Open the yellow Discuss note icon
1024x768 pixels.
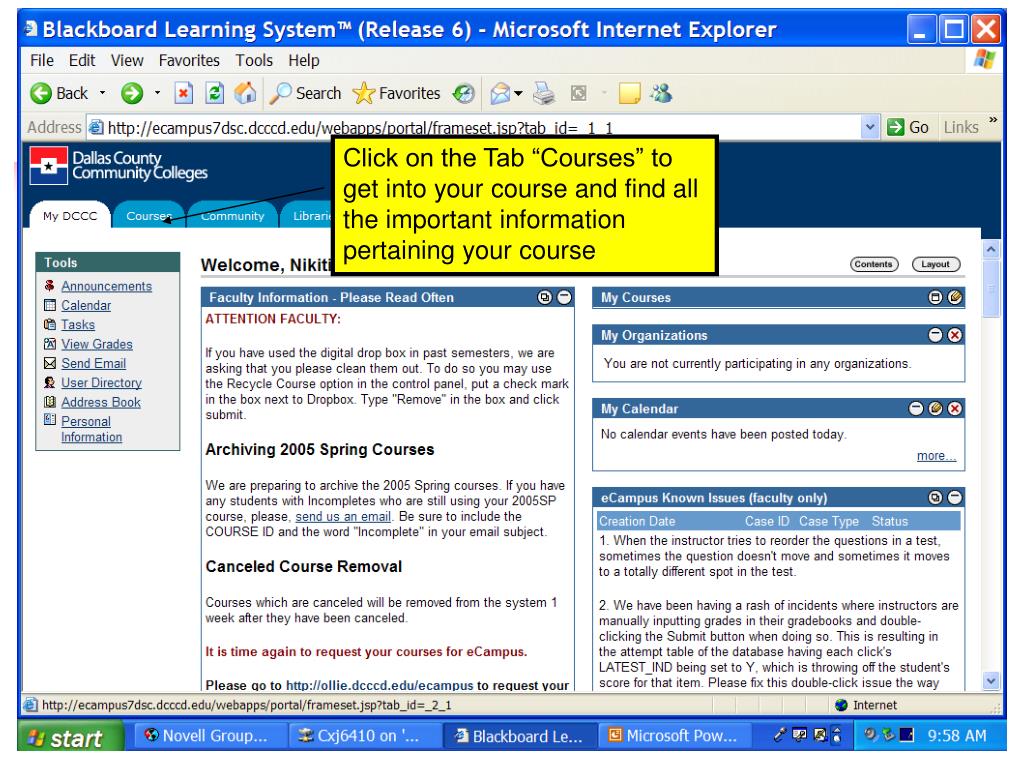tap(630, 93)
